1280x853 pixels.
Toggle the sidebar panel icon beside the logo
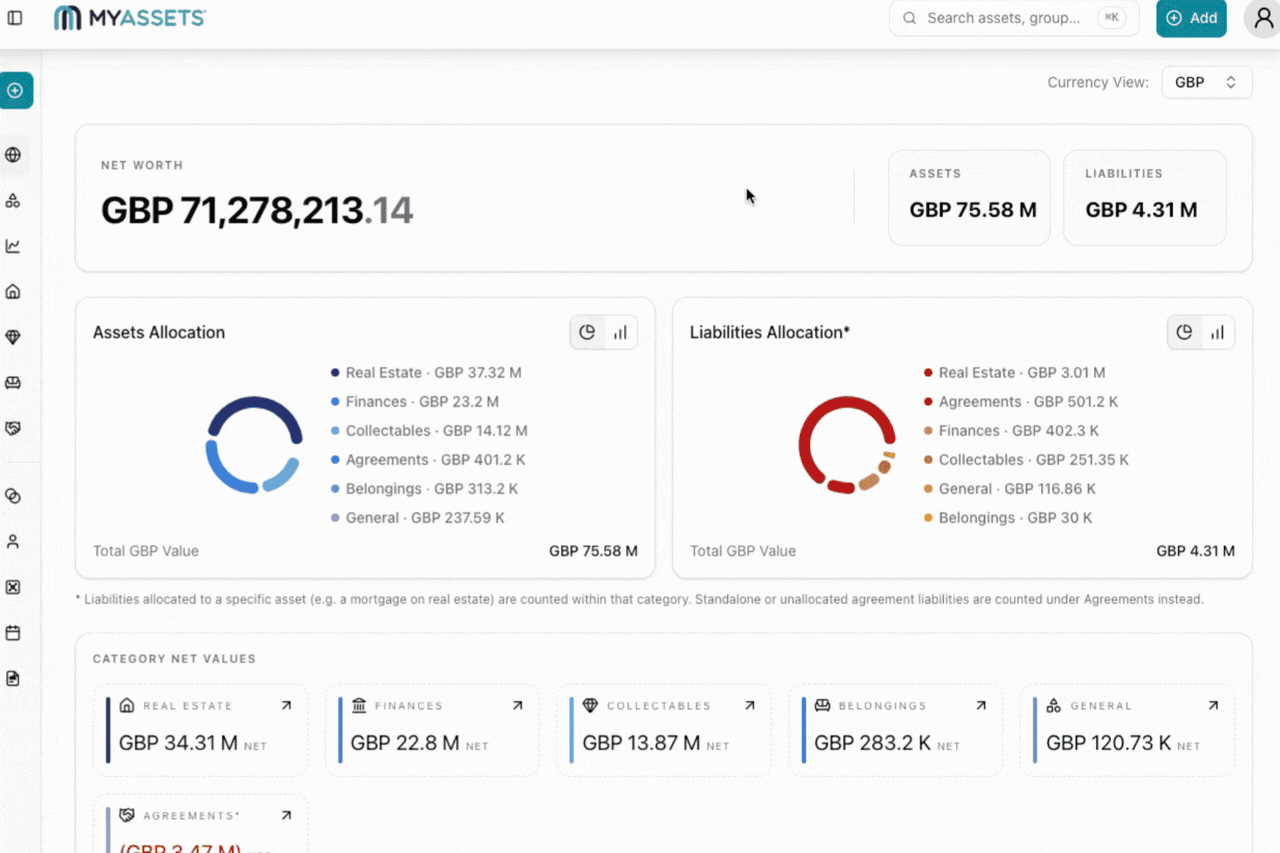(x=15, y=18)
